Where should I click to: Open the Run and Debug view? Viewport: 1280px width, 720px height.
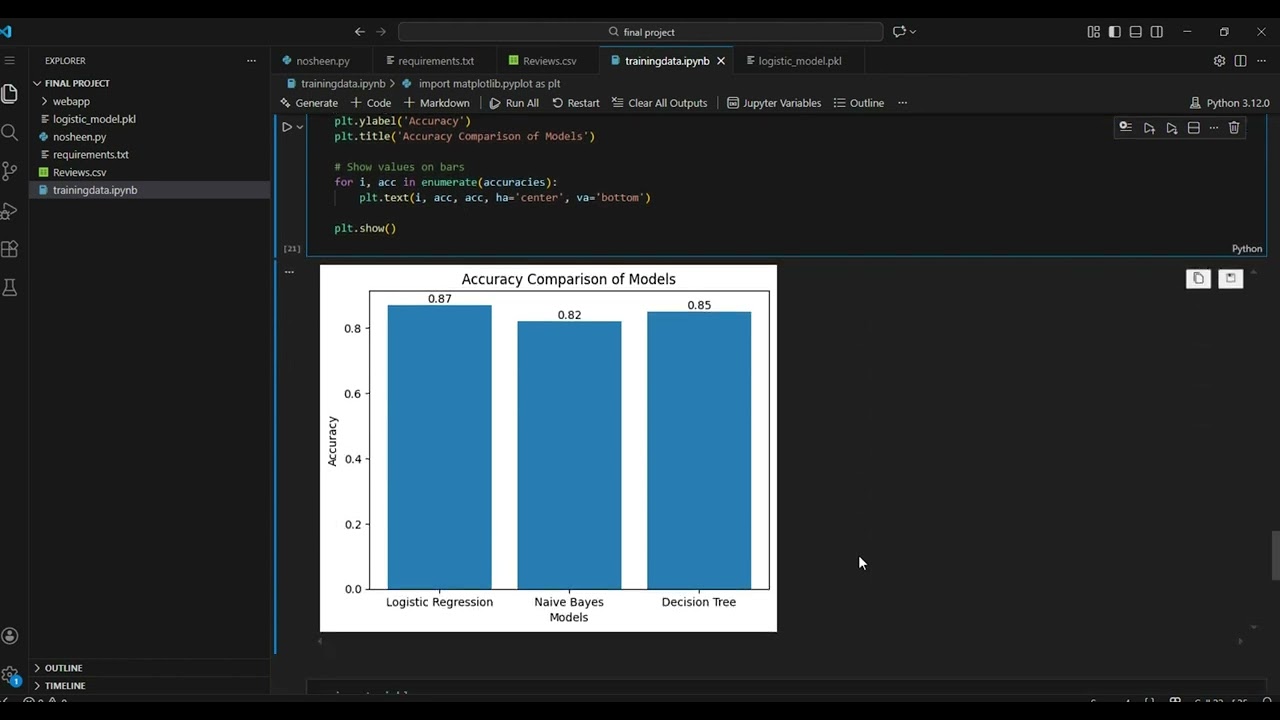[x=10, y=210]
